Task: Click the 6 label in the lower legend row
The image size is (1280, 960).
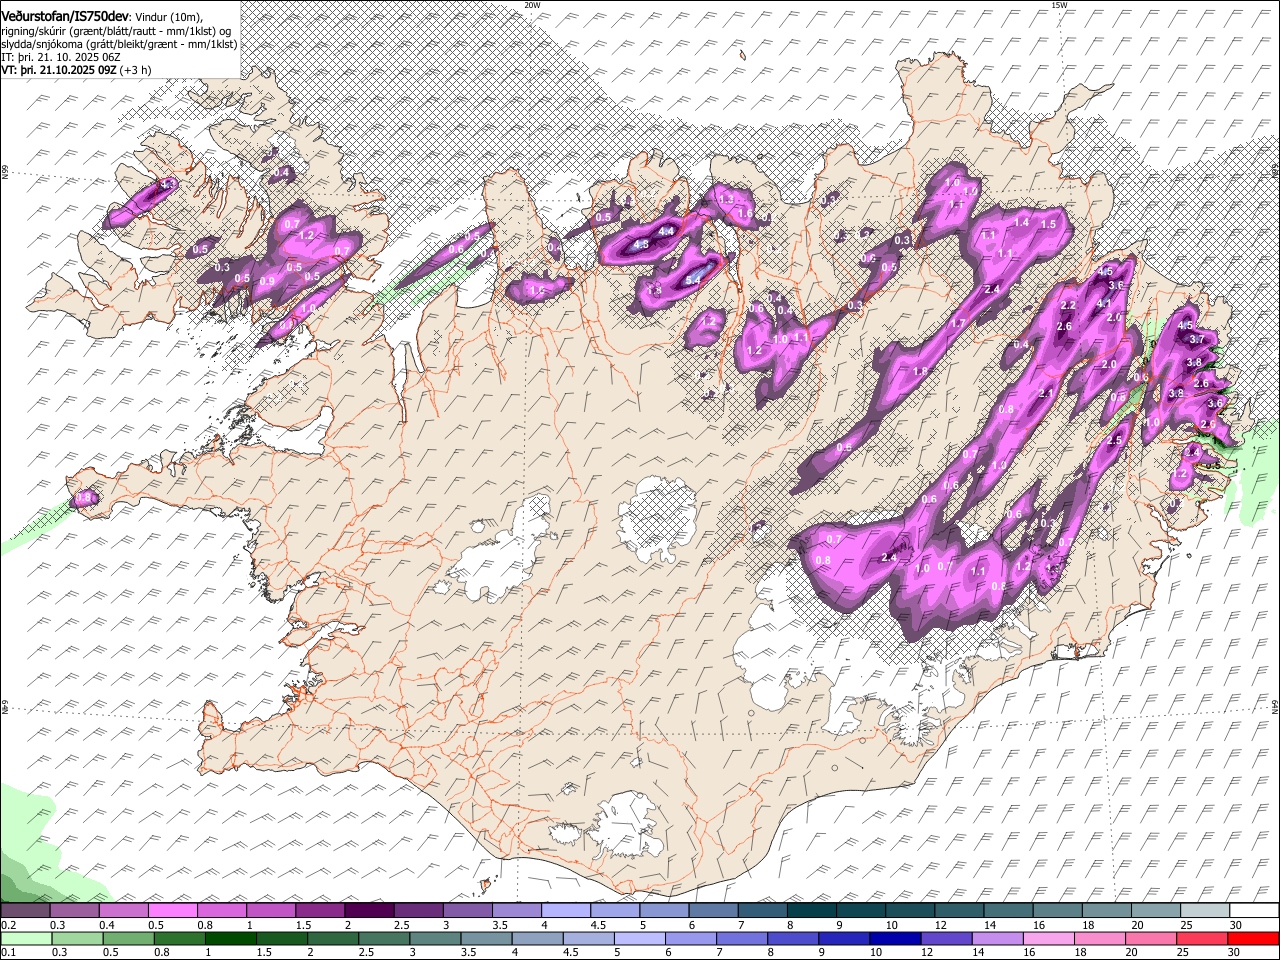Action: tap(670, 953)
